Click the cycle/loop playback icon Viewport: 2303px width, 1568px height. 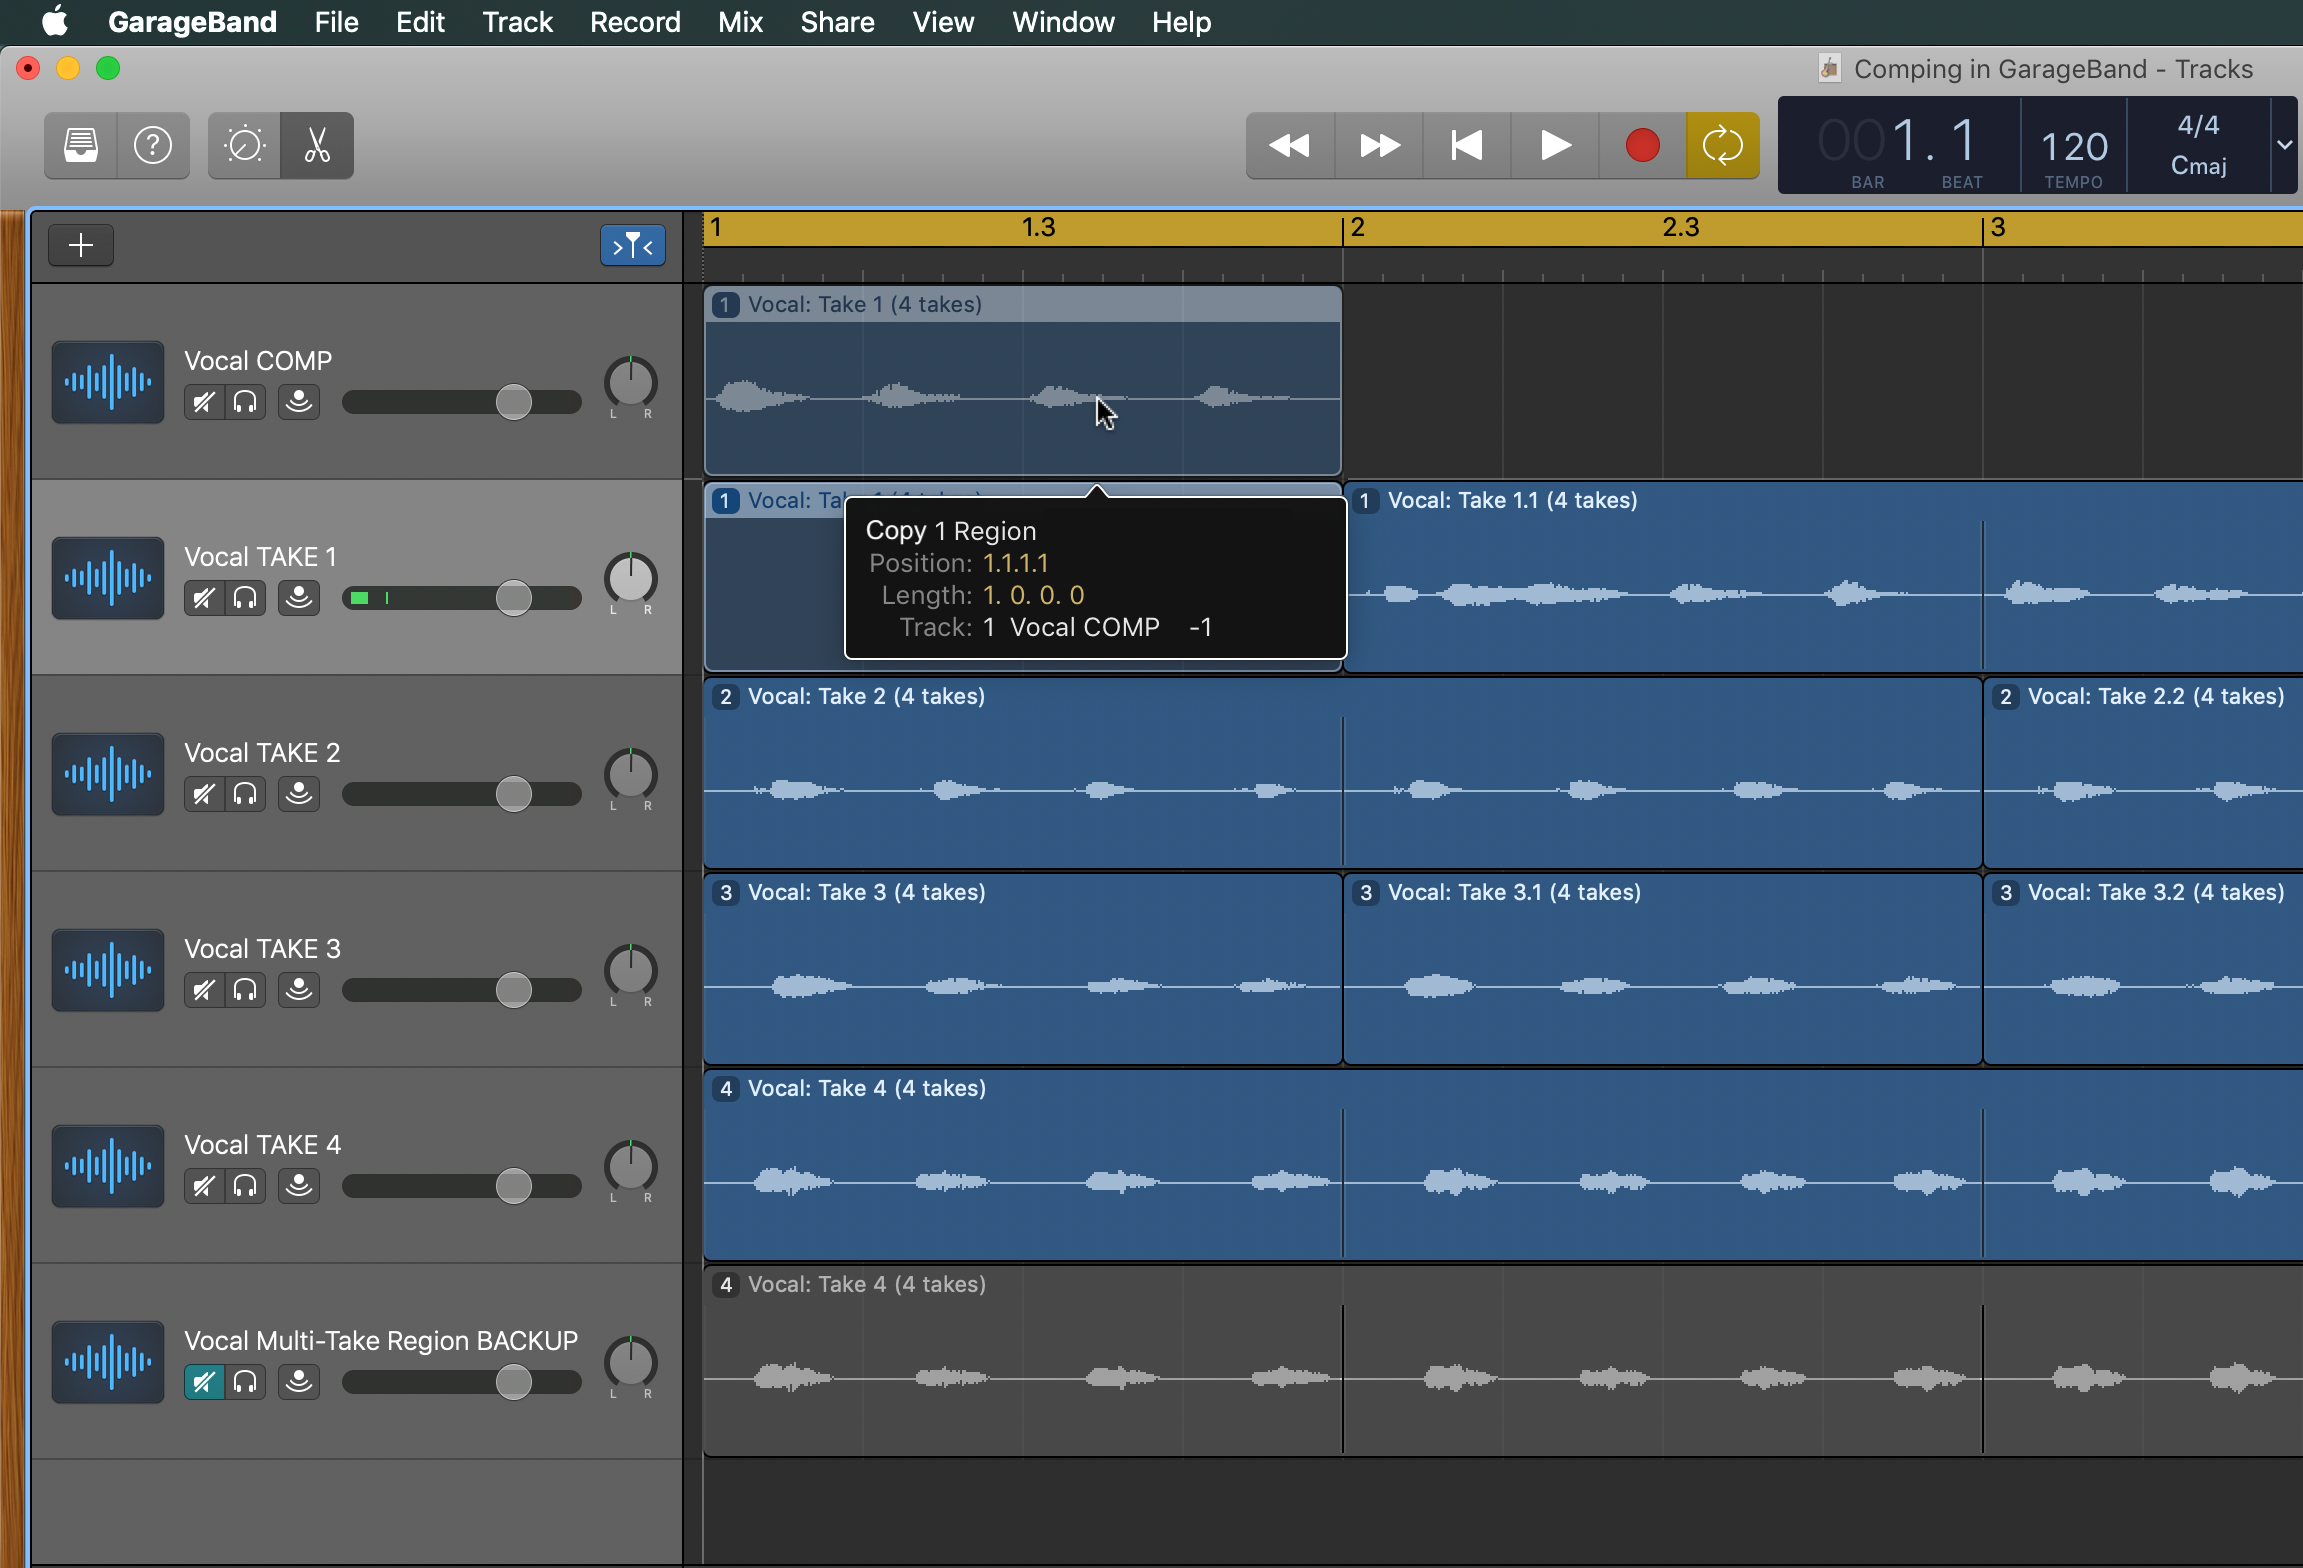[1724, 144]
